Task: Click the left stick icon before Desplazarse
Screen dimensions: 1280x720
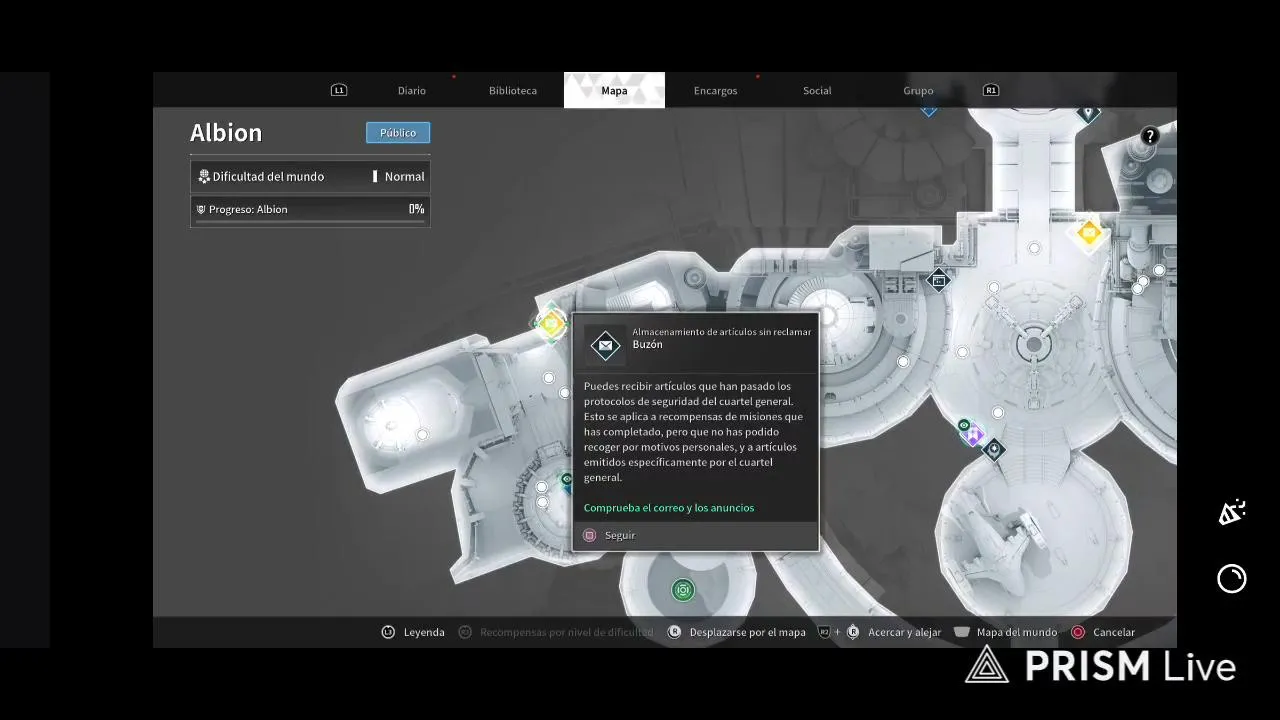Action: click(675, 632)
